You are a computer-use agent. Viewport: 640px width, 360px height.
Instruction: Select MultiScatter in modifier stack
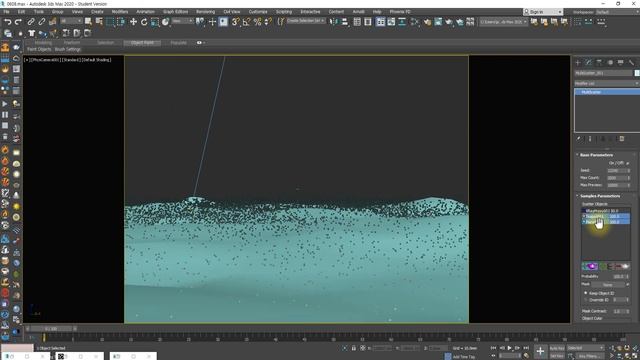tap(607, 92)
